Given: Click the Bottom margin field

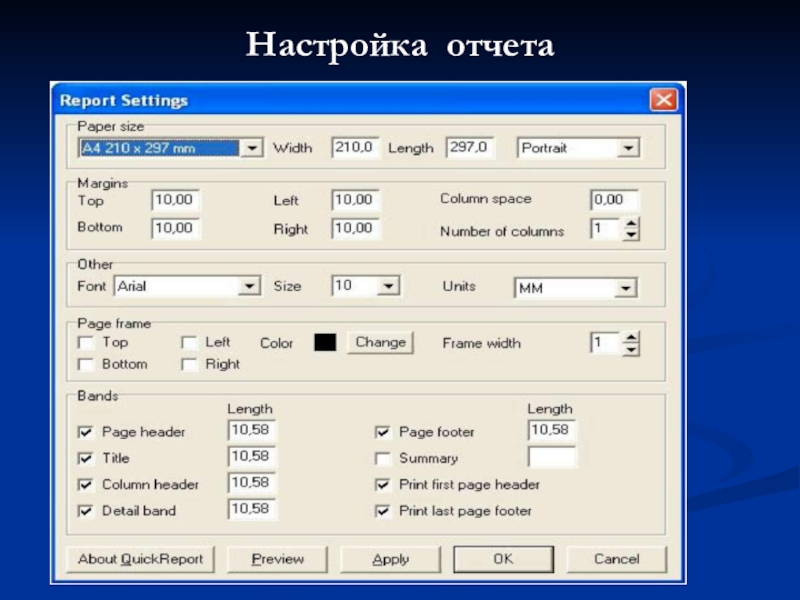Looking at the screenshot, I should point(175,228).
